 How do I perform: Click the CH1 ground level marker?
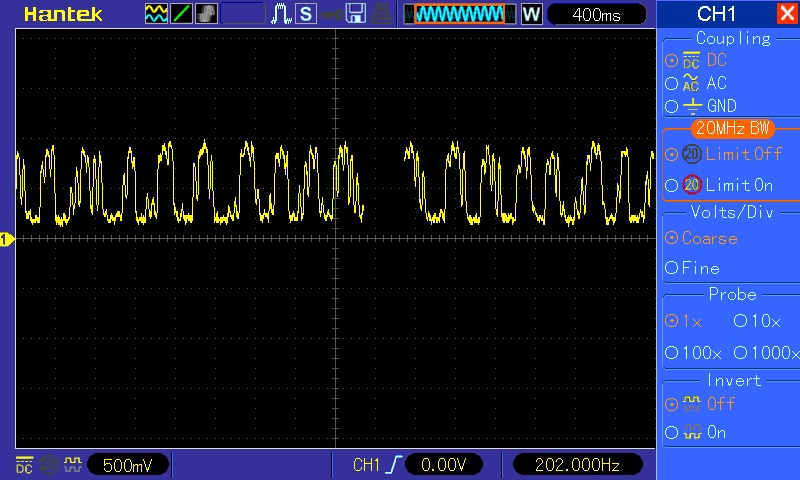tap(6, 239)
